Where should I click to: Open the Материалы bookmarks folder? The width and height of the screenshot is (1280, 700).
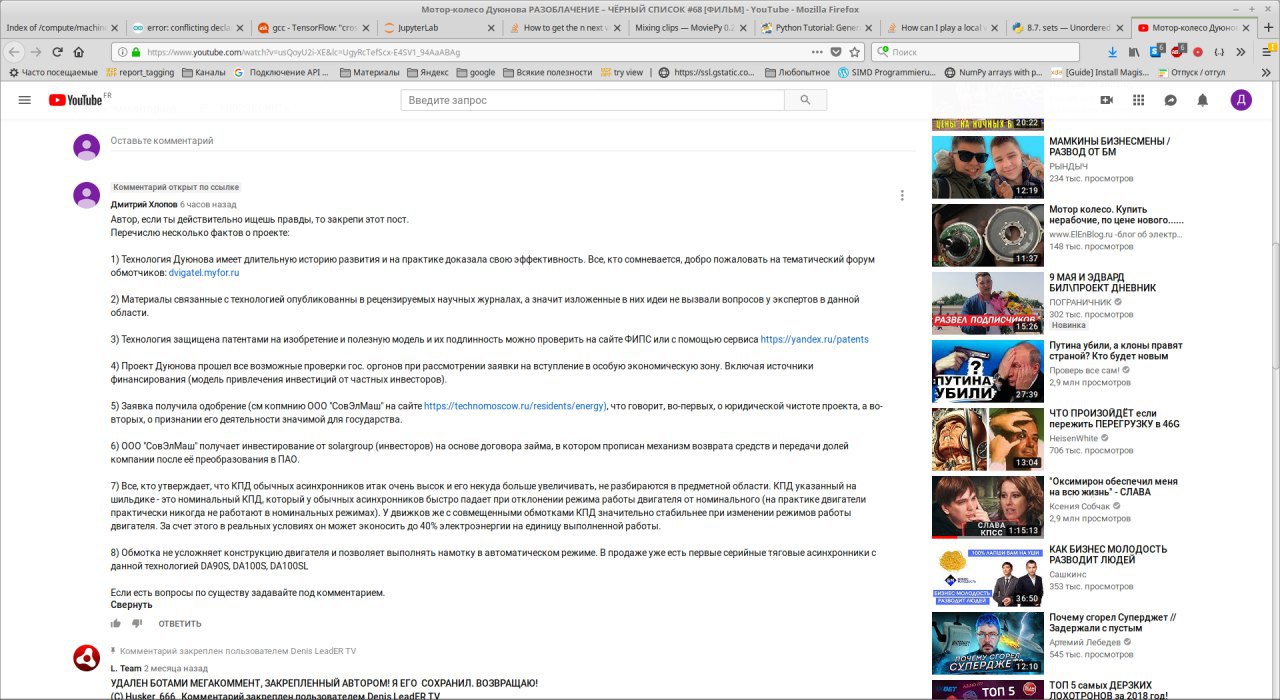point(370,72)
